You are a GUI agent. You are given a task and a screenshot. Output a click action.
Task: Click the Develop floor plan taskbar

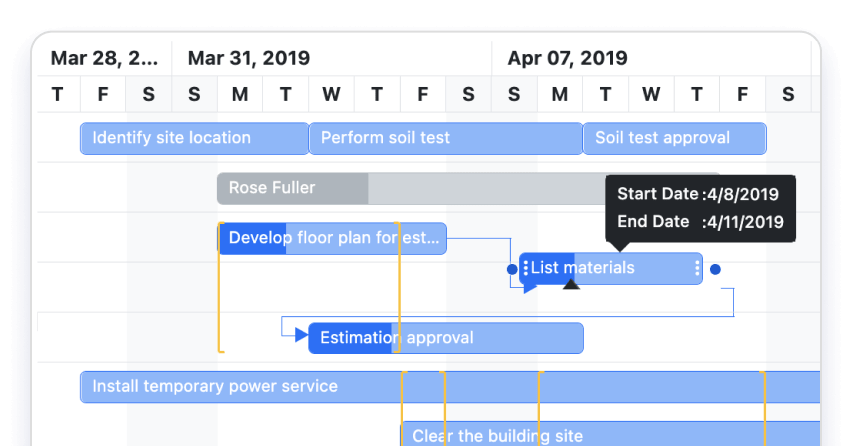coord(332,238)
